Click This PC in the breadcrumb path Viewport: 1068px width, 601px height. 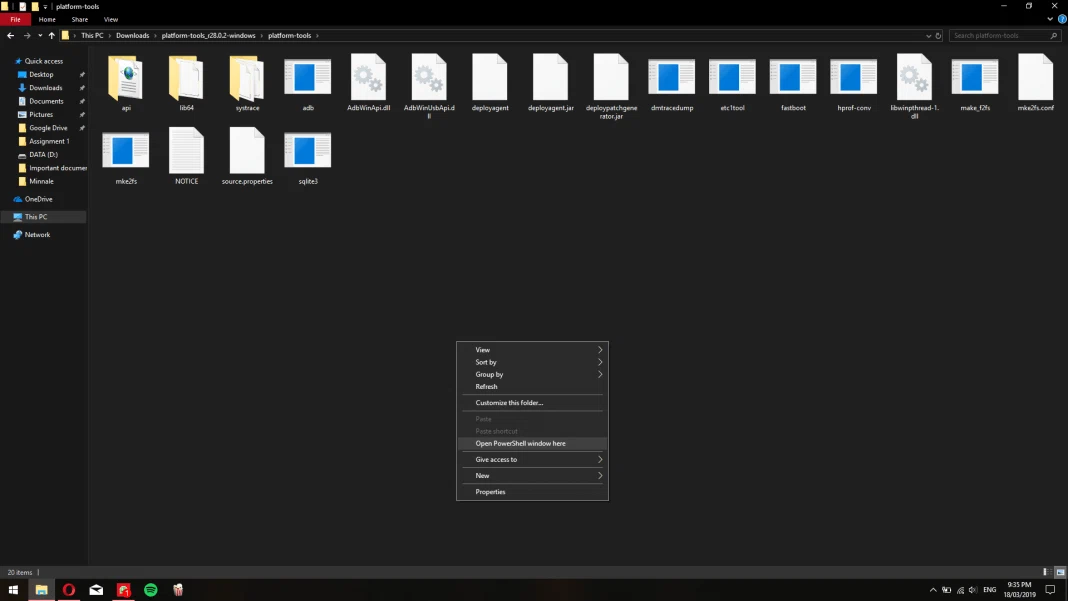[92, 35]
